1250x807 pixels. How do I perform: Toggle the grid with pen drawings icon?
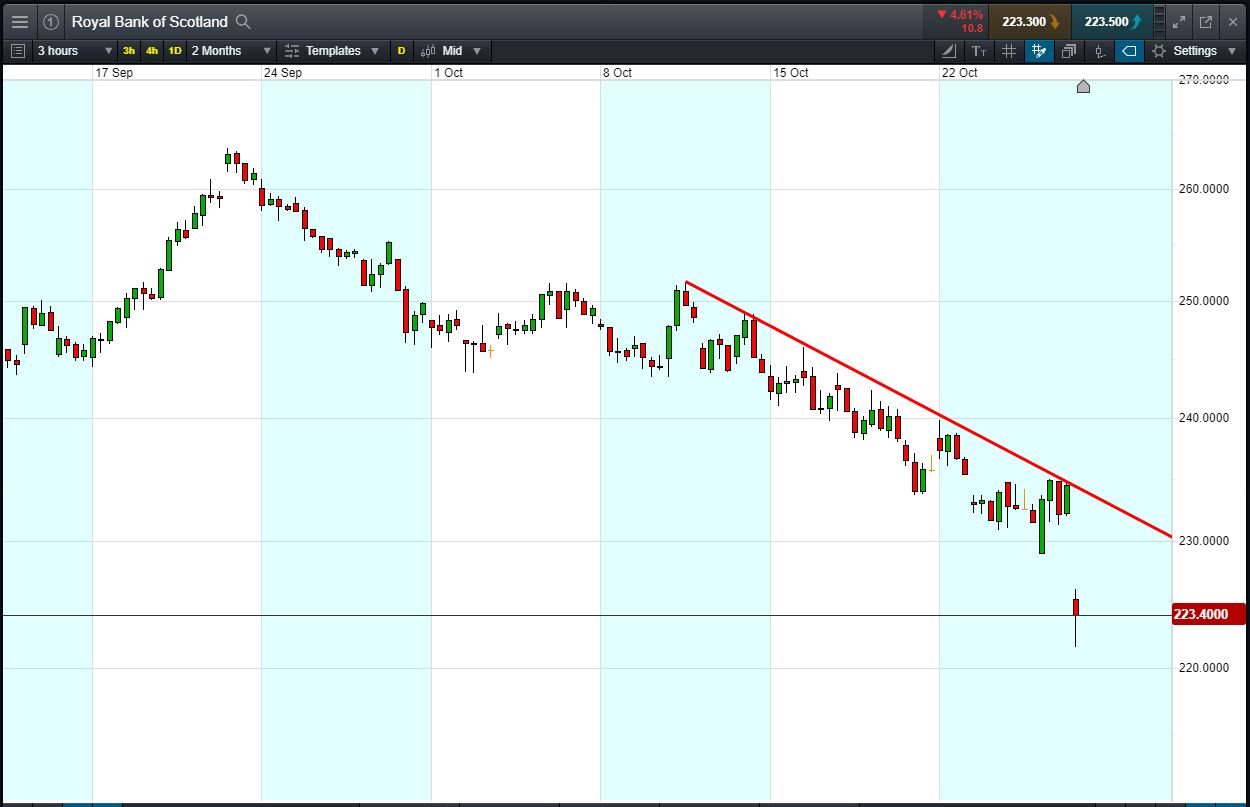1039,51
